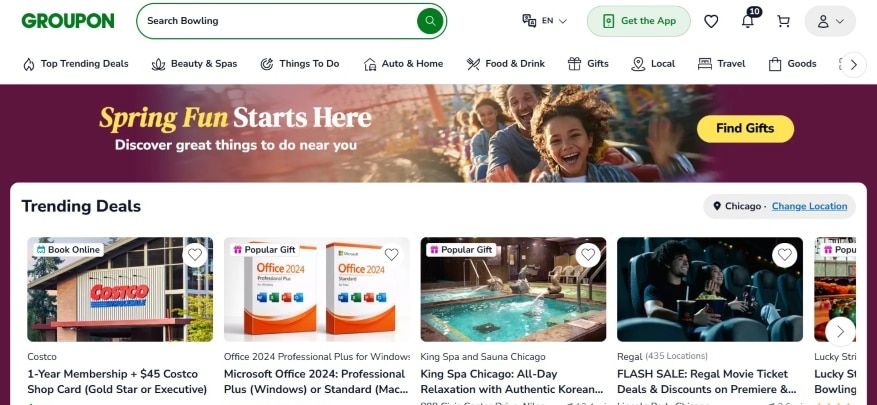The height and width of the screenshot is (405, 877).
Task: Open Microsoft Office 2024 deal title
Action: [x=315, y=382]
